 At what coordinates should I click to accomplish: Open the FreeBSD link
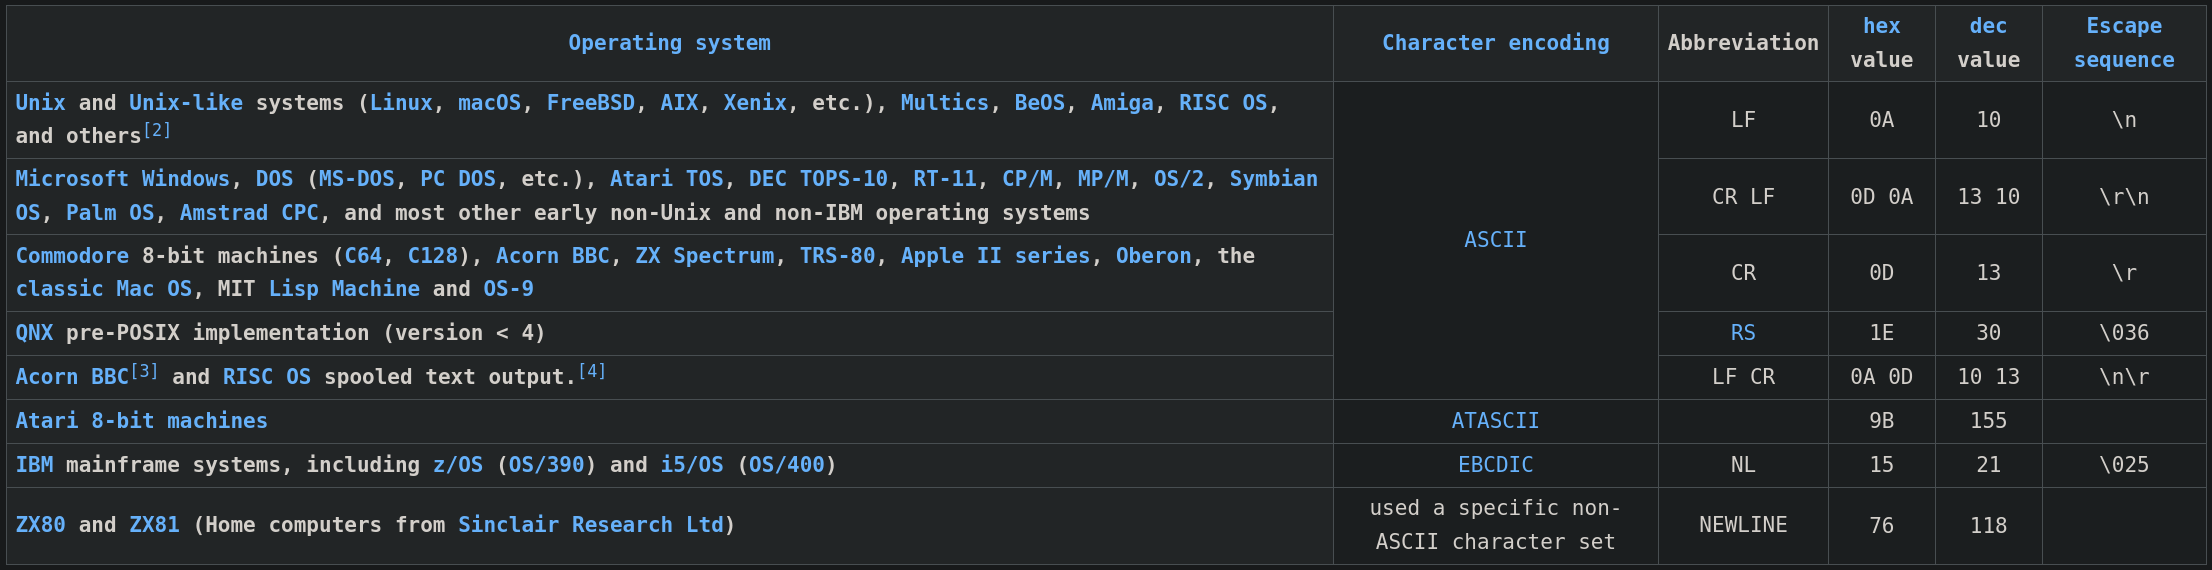click(x=590, y=103)
